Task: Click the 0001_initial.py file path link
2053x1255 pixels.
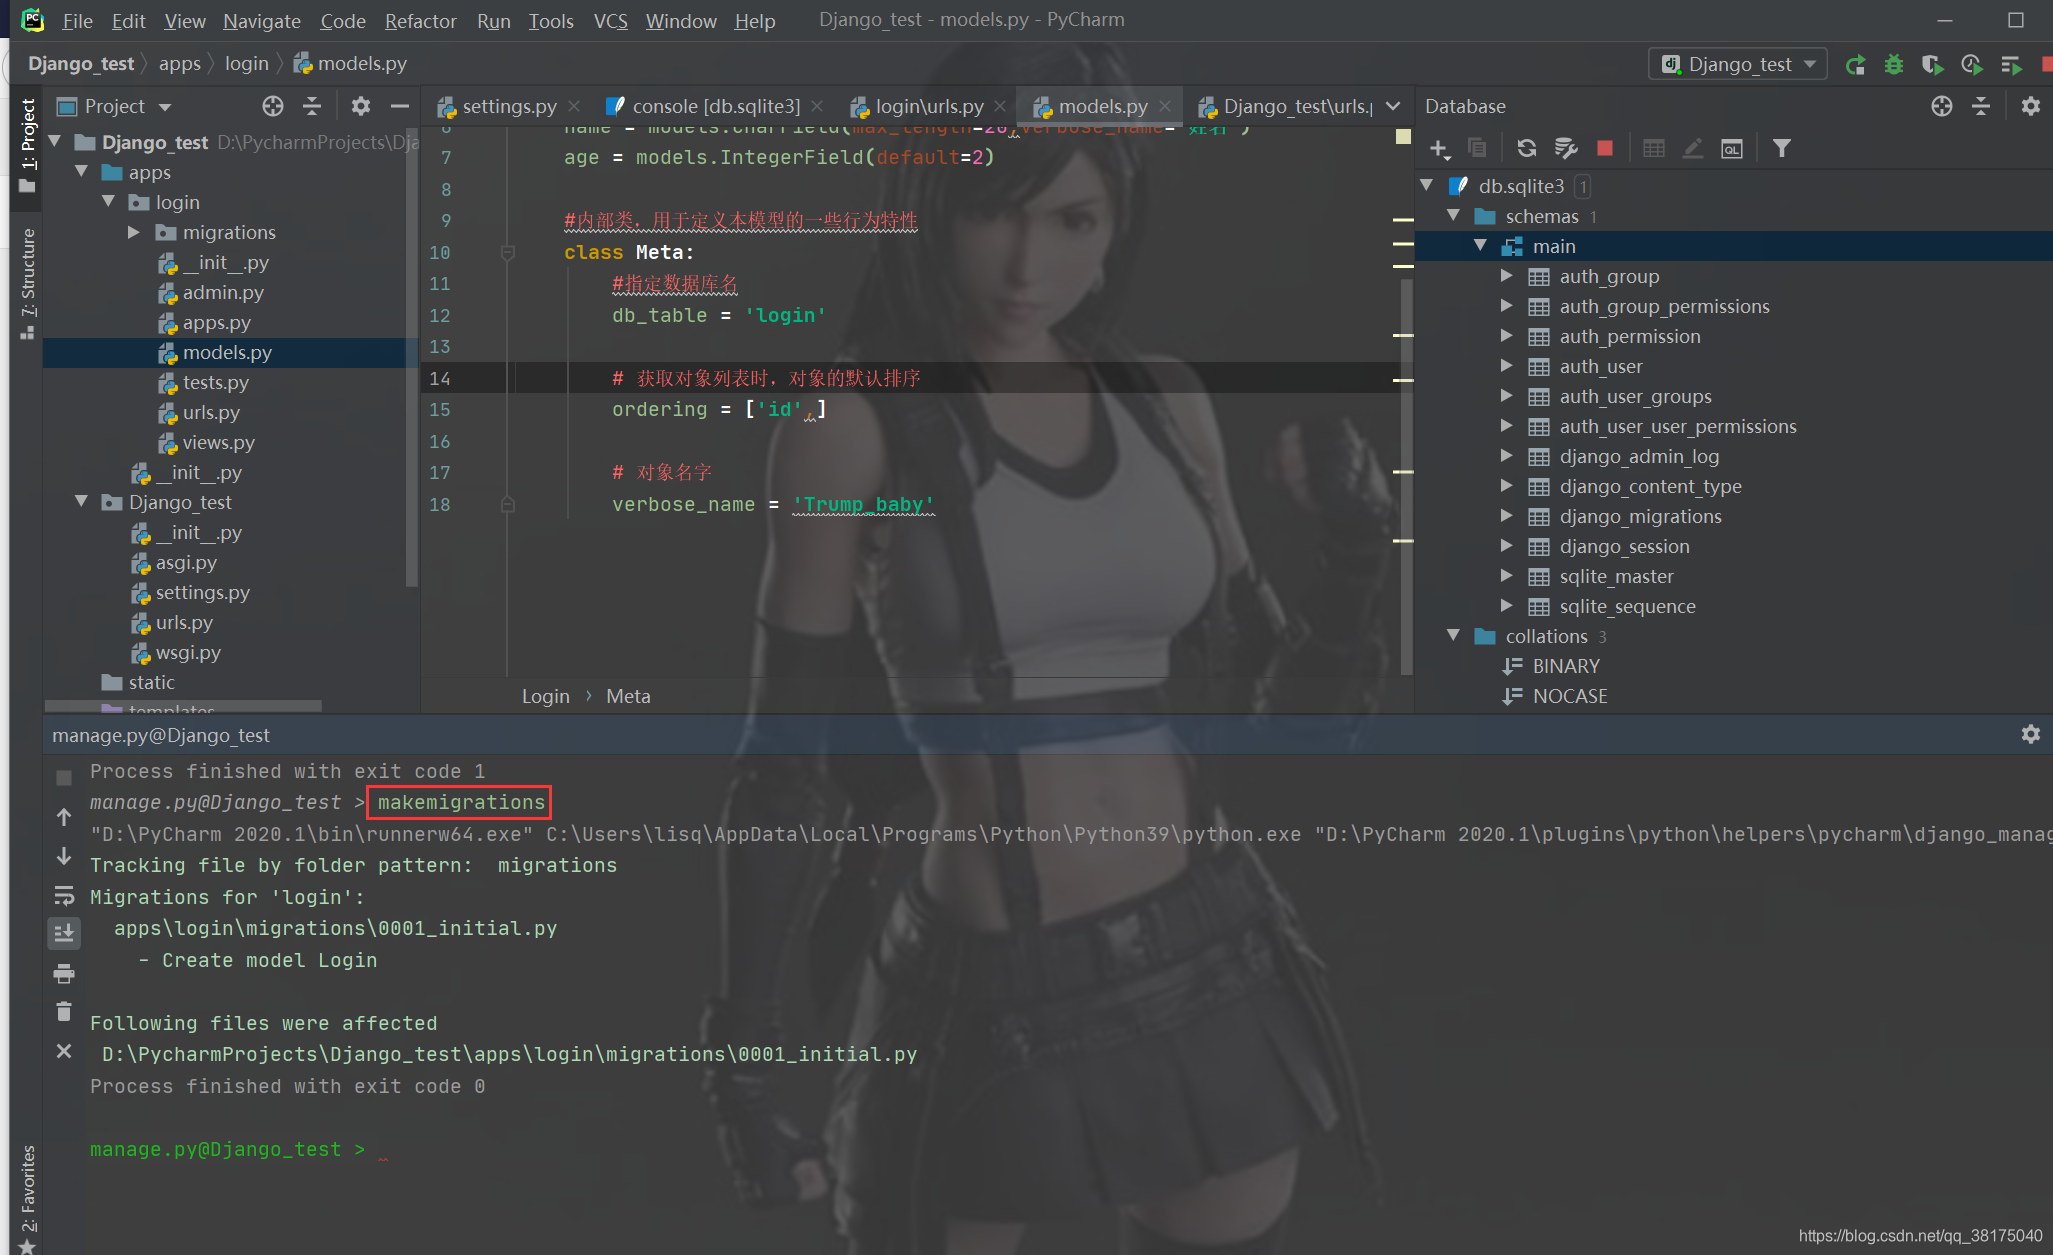Action: tap(509, 1054)
